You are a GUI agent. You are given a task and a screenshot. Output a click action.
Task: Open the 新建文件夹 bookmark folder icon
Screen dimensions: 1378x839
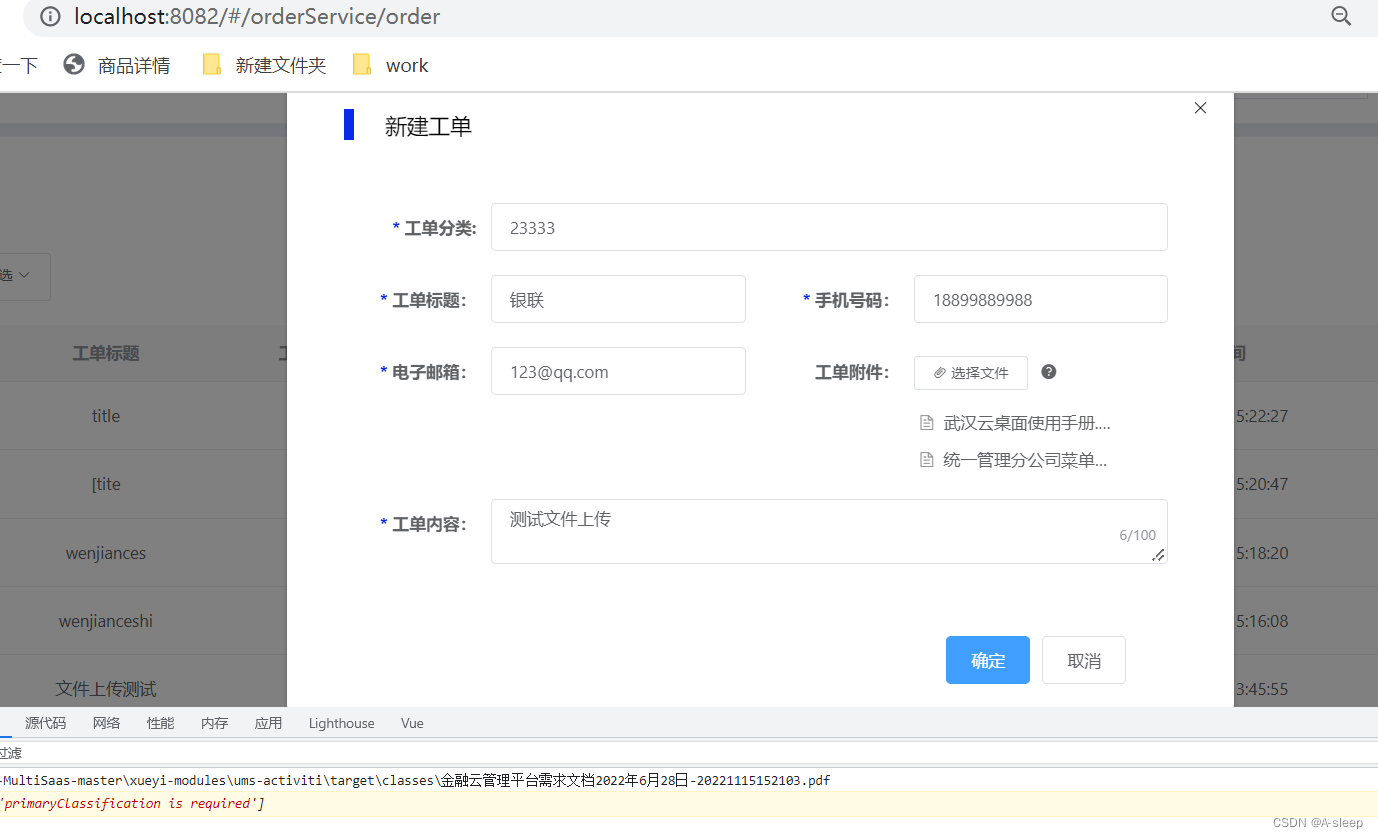pyautogui.click(x=212, y=63)
